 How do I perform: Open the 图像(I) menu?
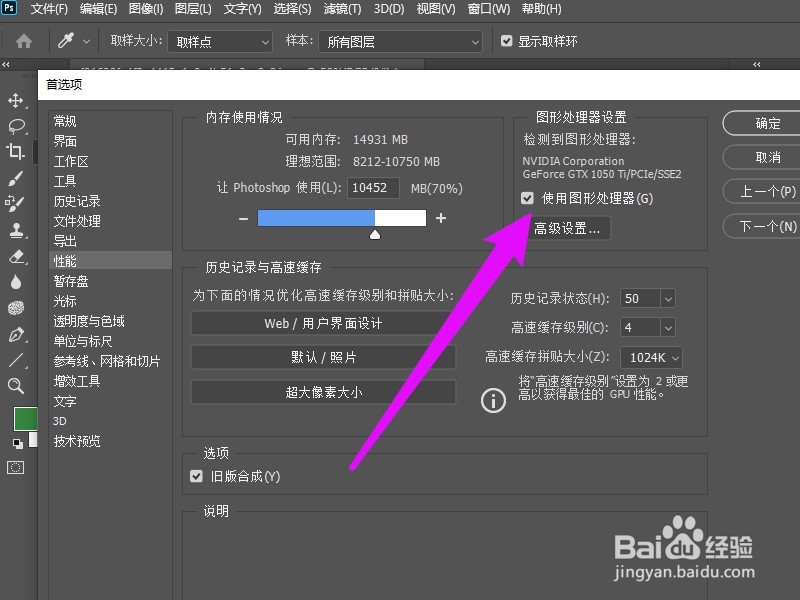pos(146,9)
